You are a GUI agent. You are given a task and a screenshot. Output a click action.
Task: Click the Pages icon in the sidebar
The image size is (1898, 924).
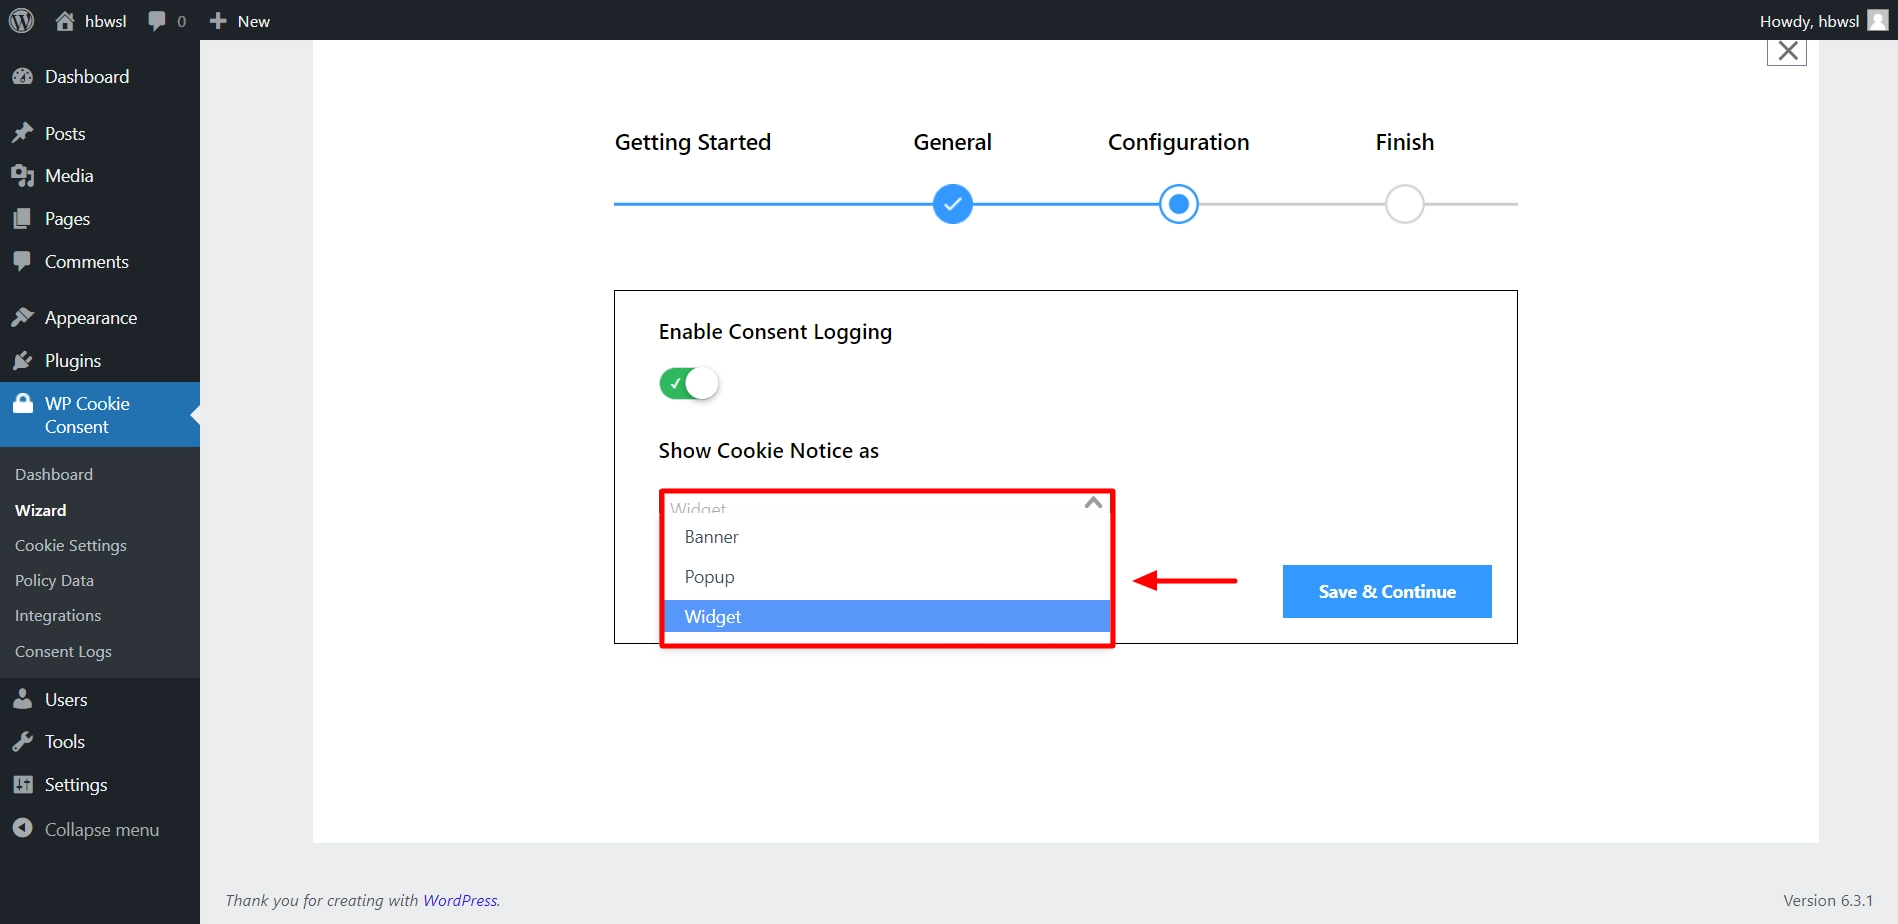[24, 218]
